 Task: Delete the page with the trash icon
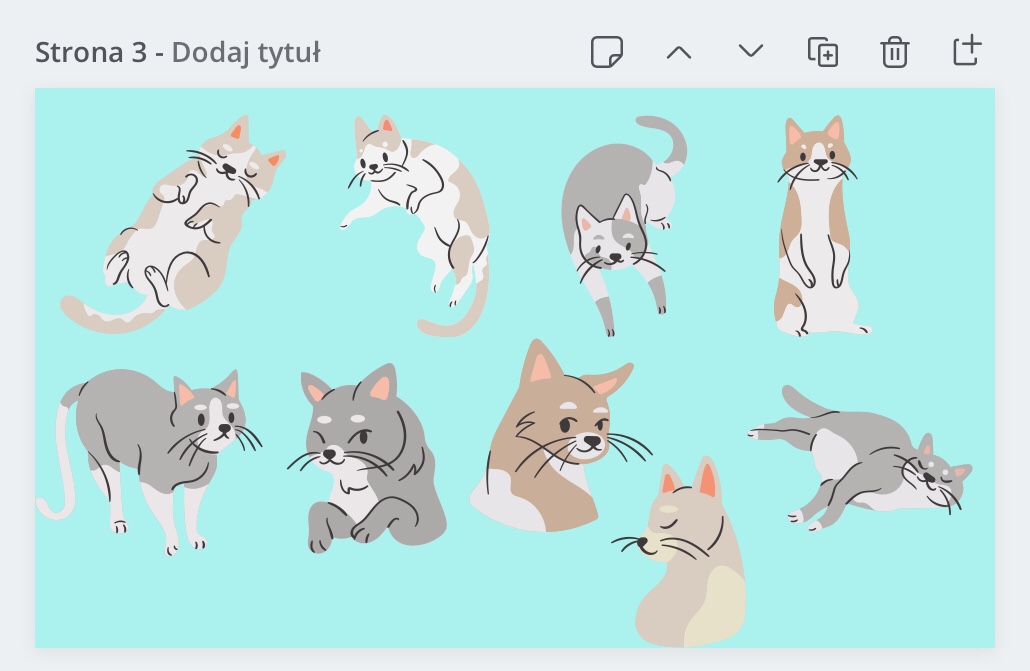[x=894, y=52]
